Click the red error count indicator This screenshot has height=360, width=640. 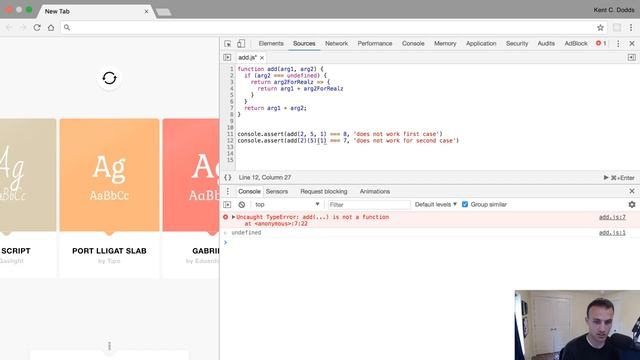click(601, 43)
